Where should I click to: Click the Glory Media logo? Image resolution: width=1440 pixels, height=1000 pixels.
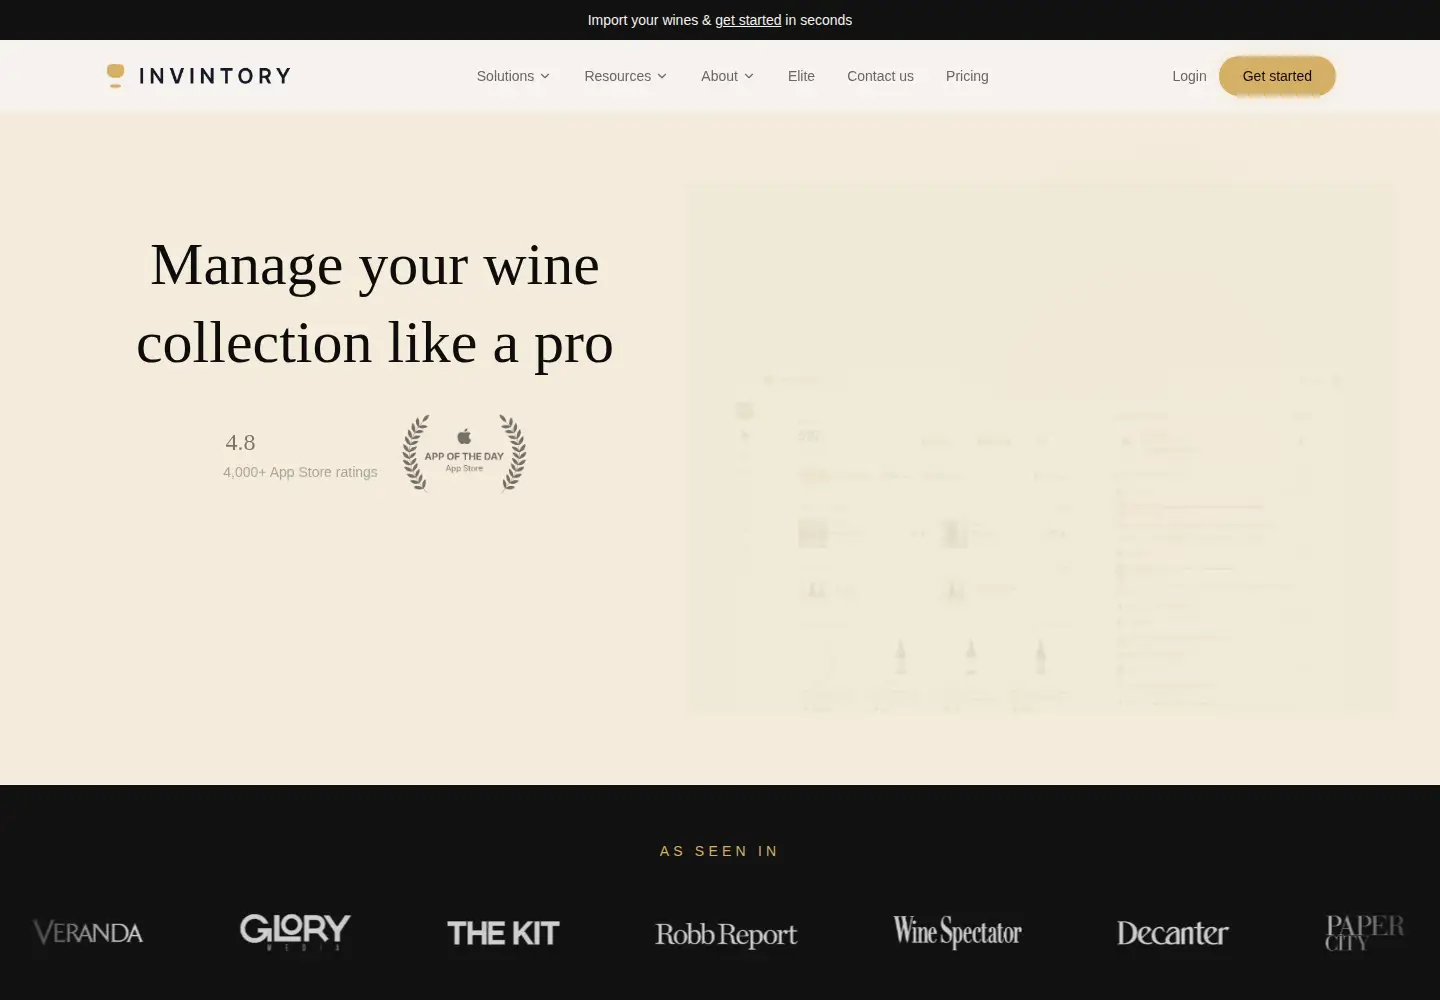tap(295, 932)
